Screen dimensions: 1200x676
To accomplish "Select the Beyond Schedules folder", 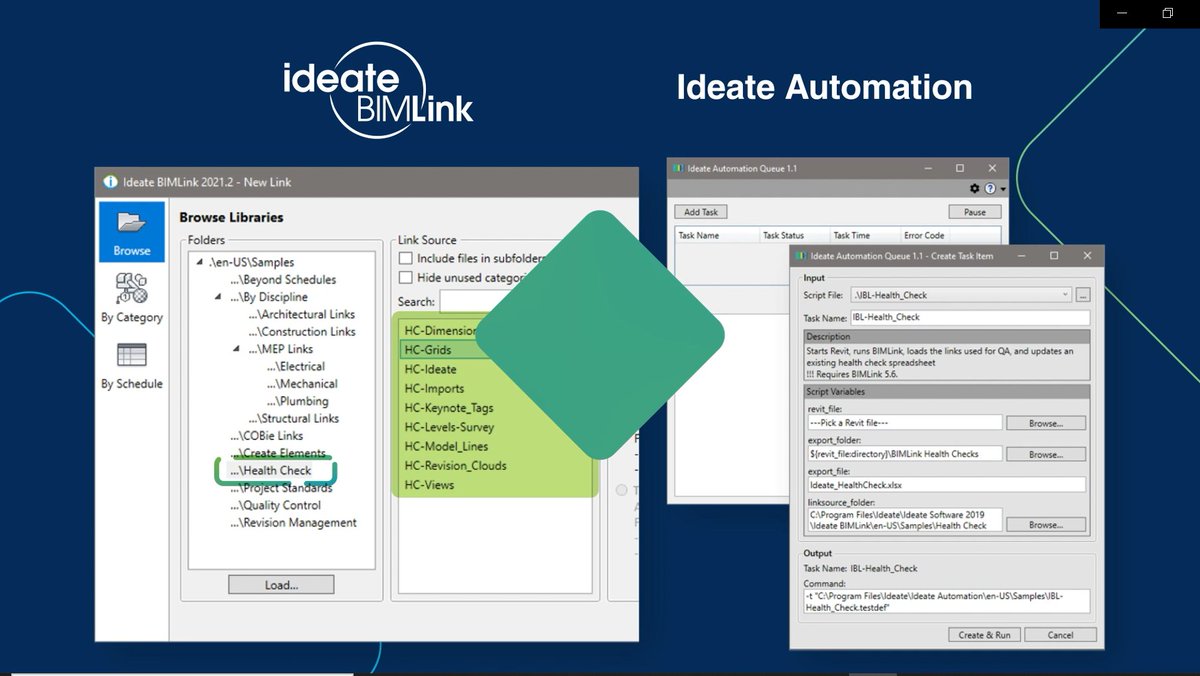I will pyautogui.click(x=283, y=280).
